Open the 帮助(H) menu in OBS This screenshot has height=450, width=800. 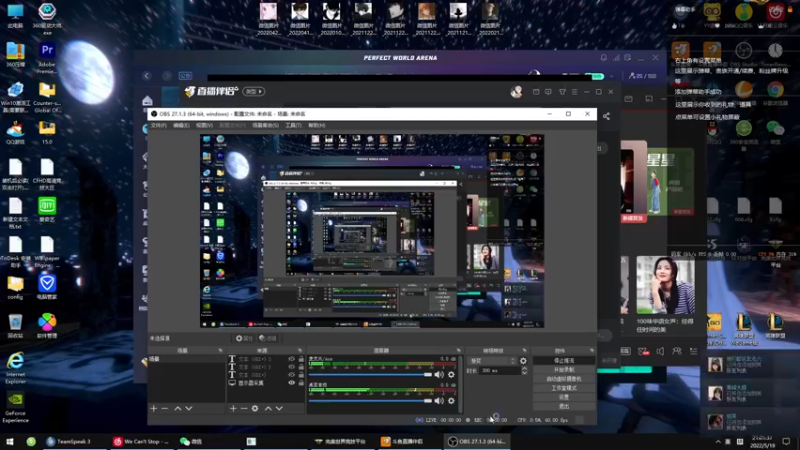tap(316, 126)
